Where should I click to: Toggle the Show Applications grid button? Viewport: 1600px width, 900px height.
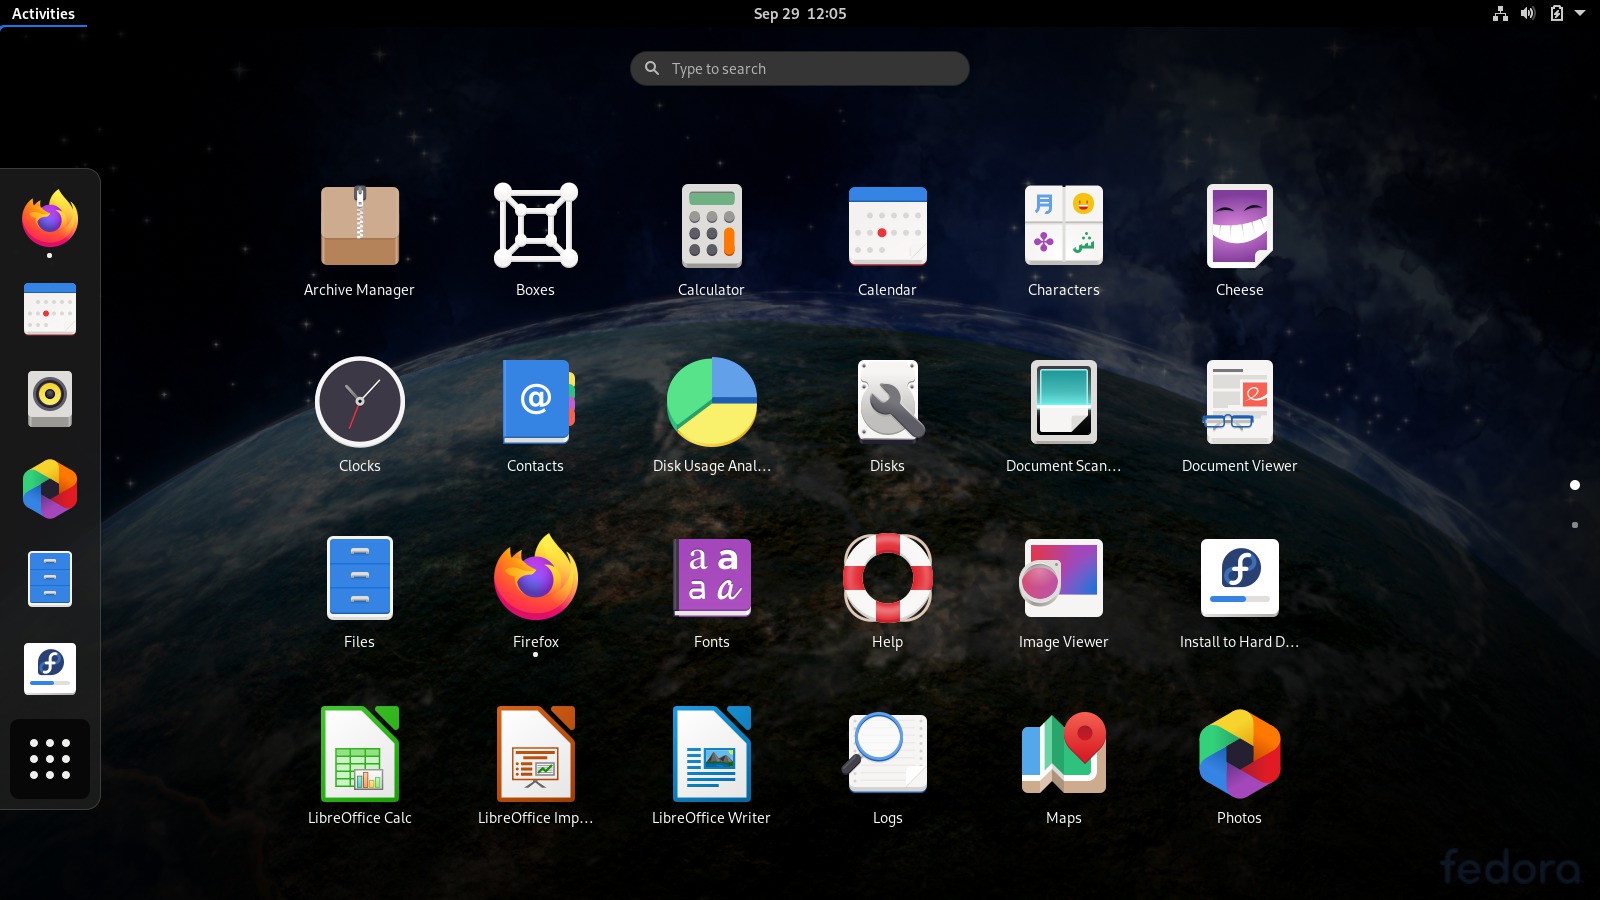[x=50, y=759]
